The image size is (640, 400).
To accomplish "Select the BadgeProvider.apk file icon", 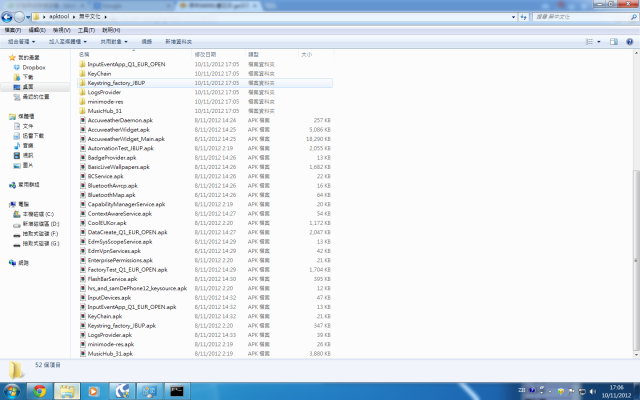I will [83, 158].
